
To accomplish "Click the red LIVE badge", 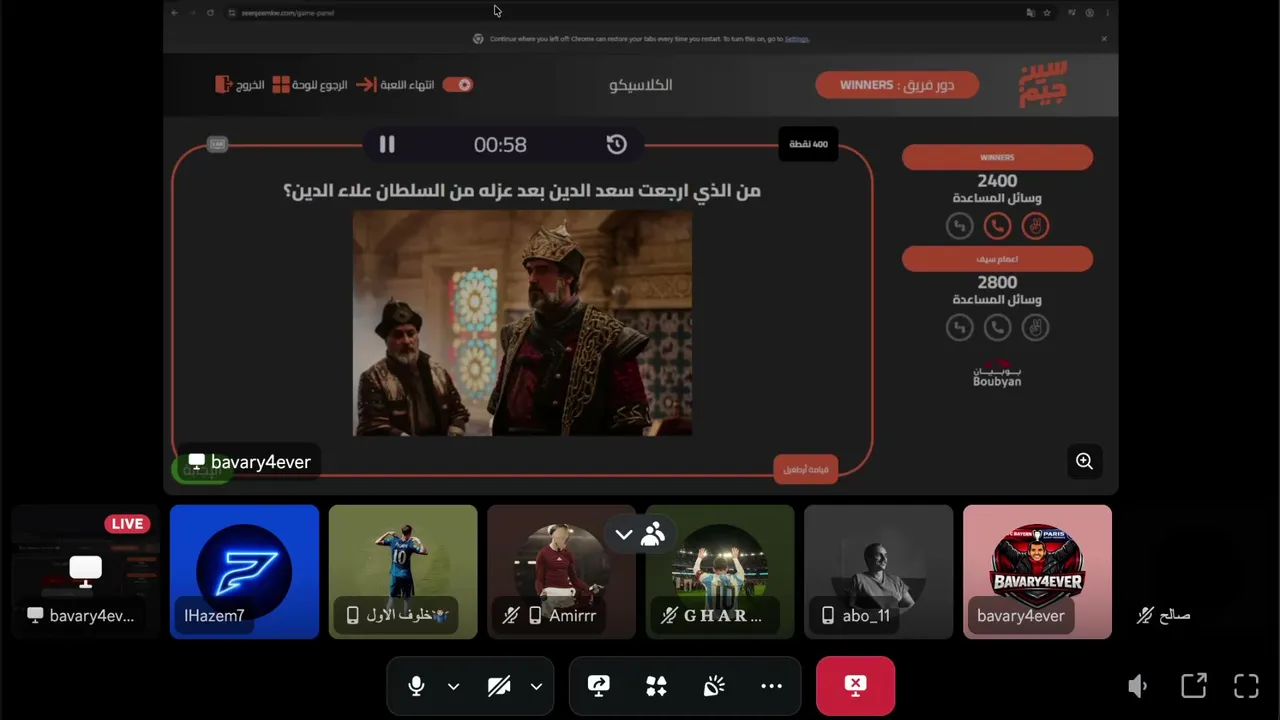I will [x=127, y=524].
